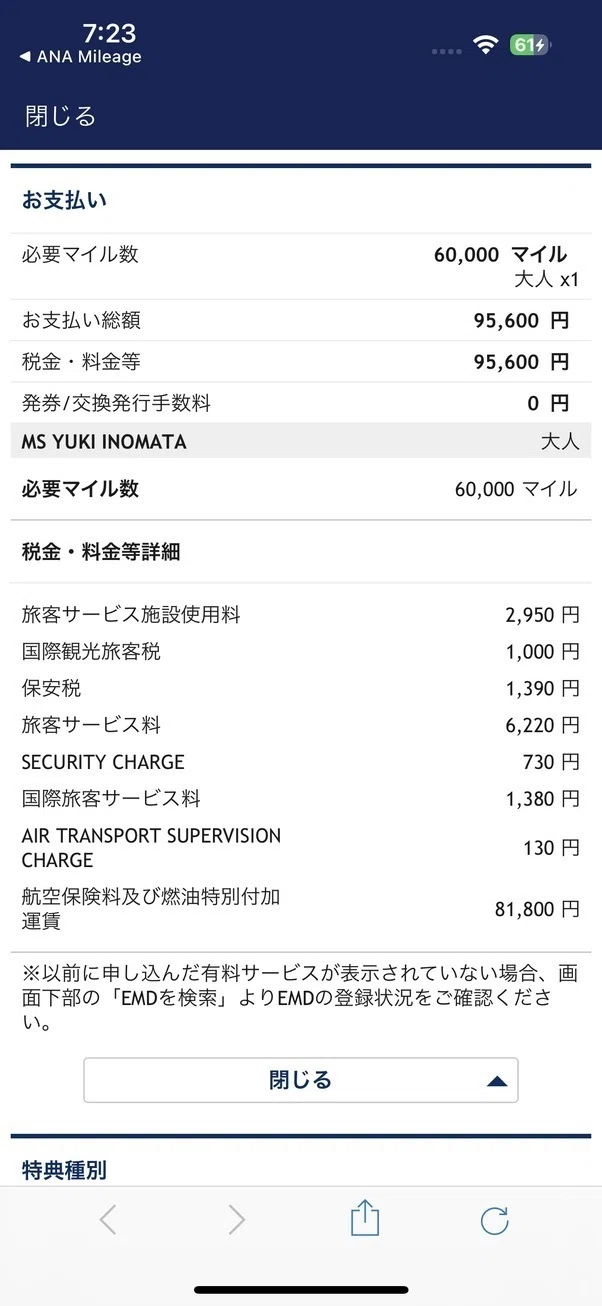Viewport: 602px width, 1306px height.
Task: Select the MS YUKI INOMATA passenger row
Action: coord(301,441)
